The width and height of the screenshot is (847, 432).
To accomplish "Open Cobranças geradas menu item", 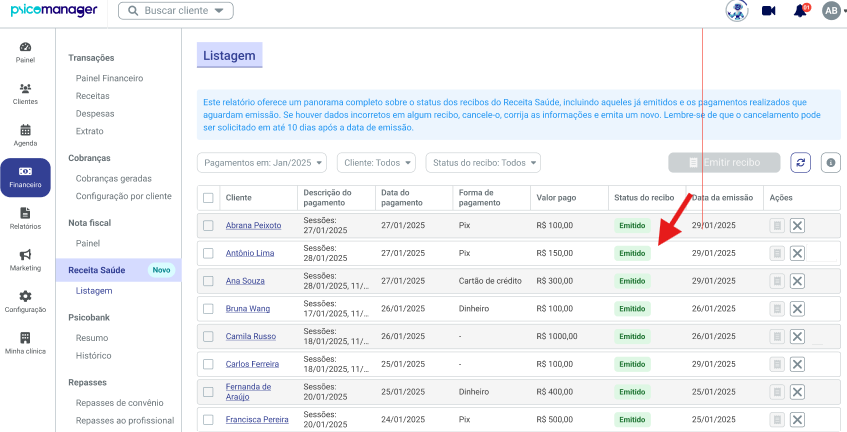I will (113, 178).
